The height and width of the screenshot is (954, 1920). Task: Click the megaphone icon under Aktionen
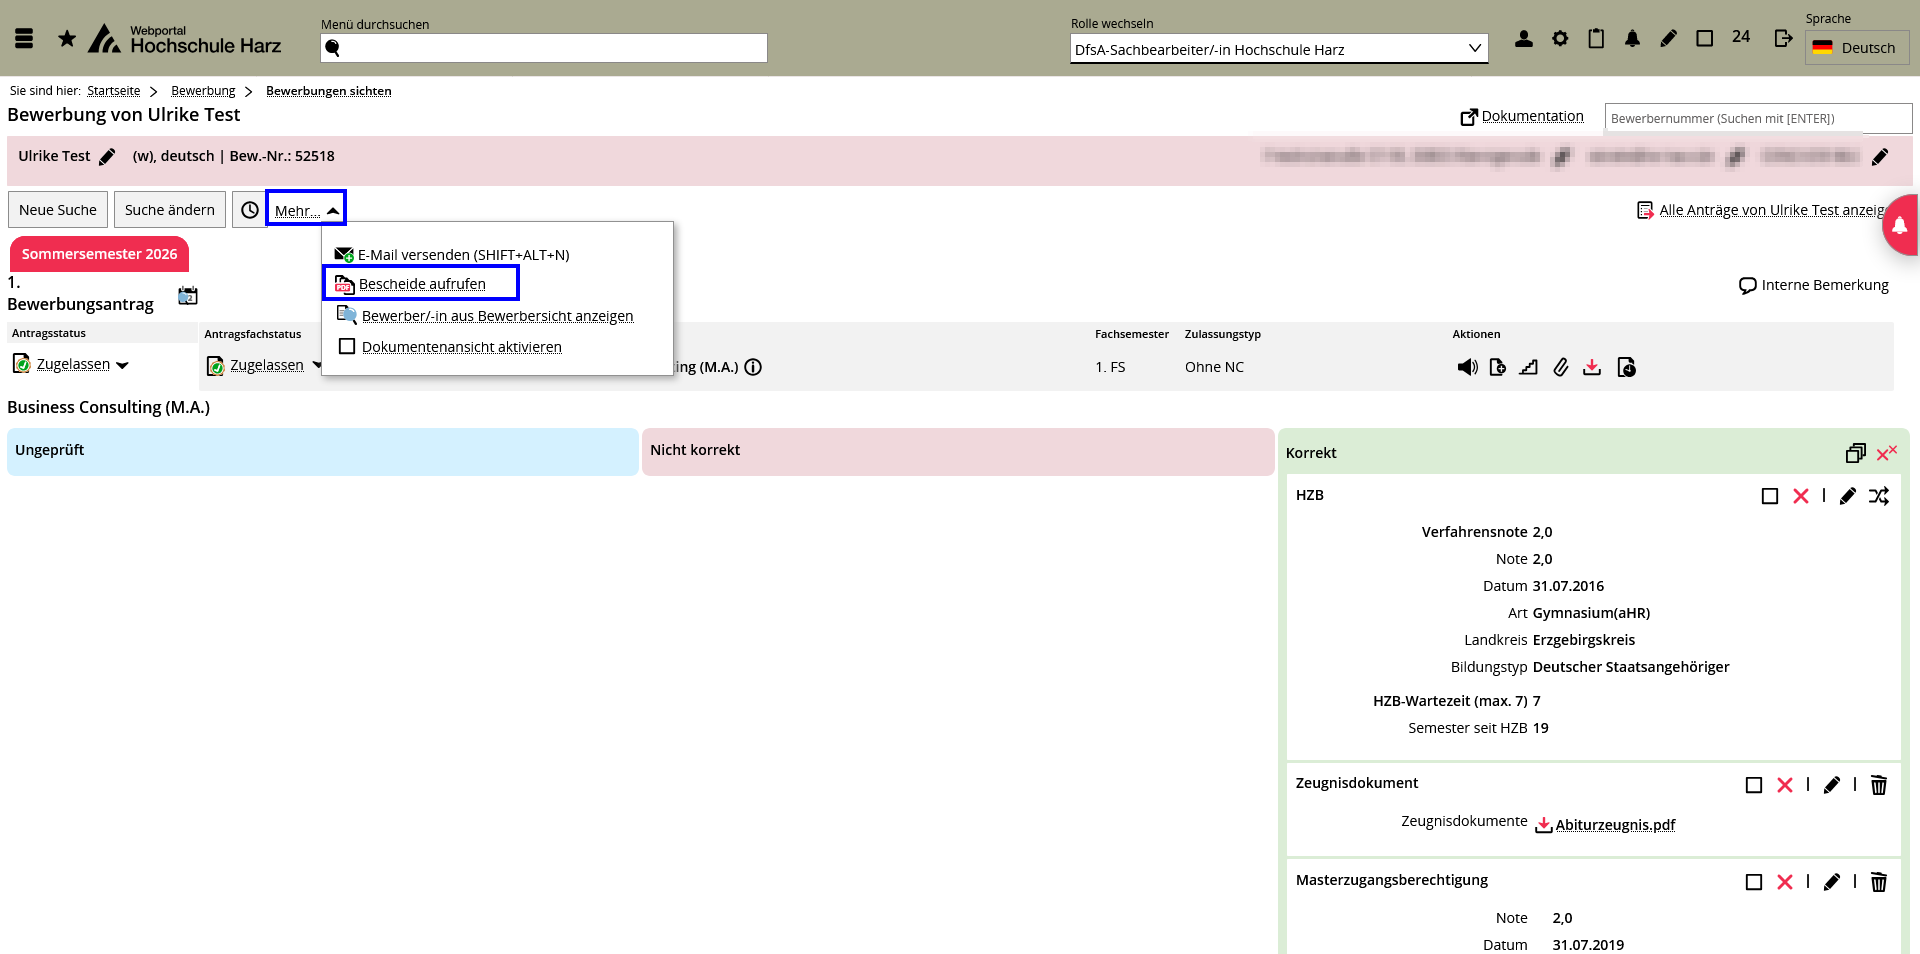[x=1467, y=367]
